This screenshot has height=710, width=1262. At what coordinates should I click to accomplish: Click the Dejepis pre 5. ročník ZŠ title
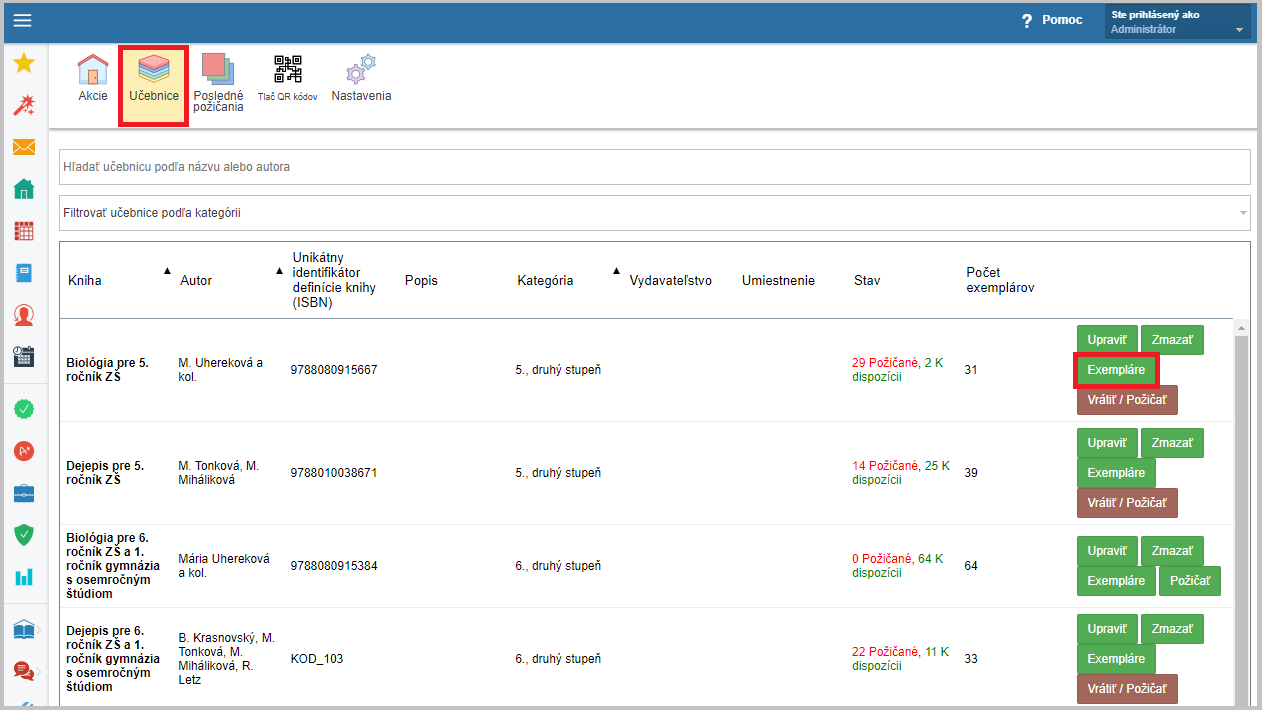pyautogui.click(x=105, y=473)
